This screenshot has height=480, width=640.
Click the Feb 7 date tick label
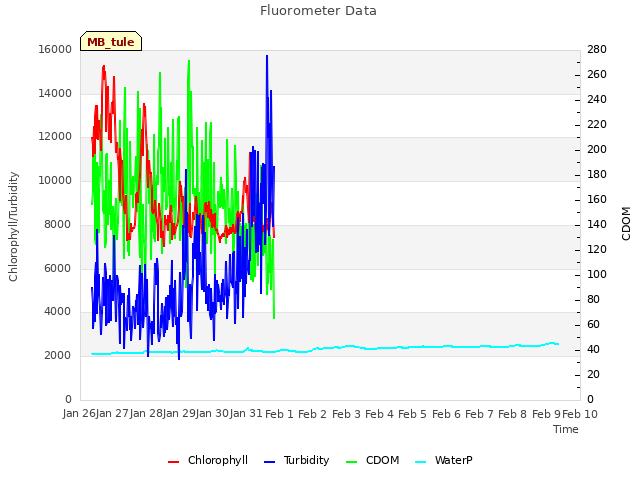[480, 415]
